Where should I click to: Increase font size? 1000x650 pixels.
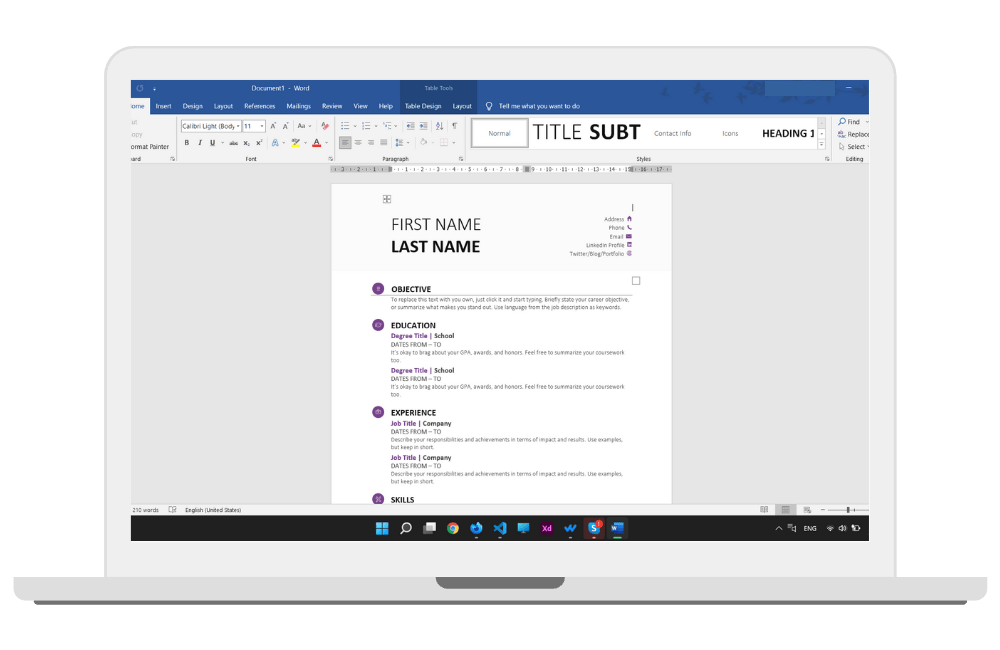point(273,126)
